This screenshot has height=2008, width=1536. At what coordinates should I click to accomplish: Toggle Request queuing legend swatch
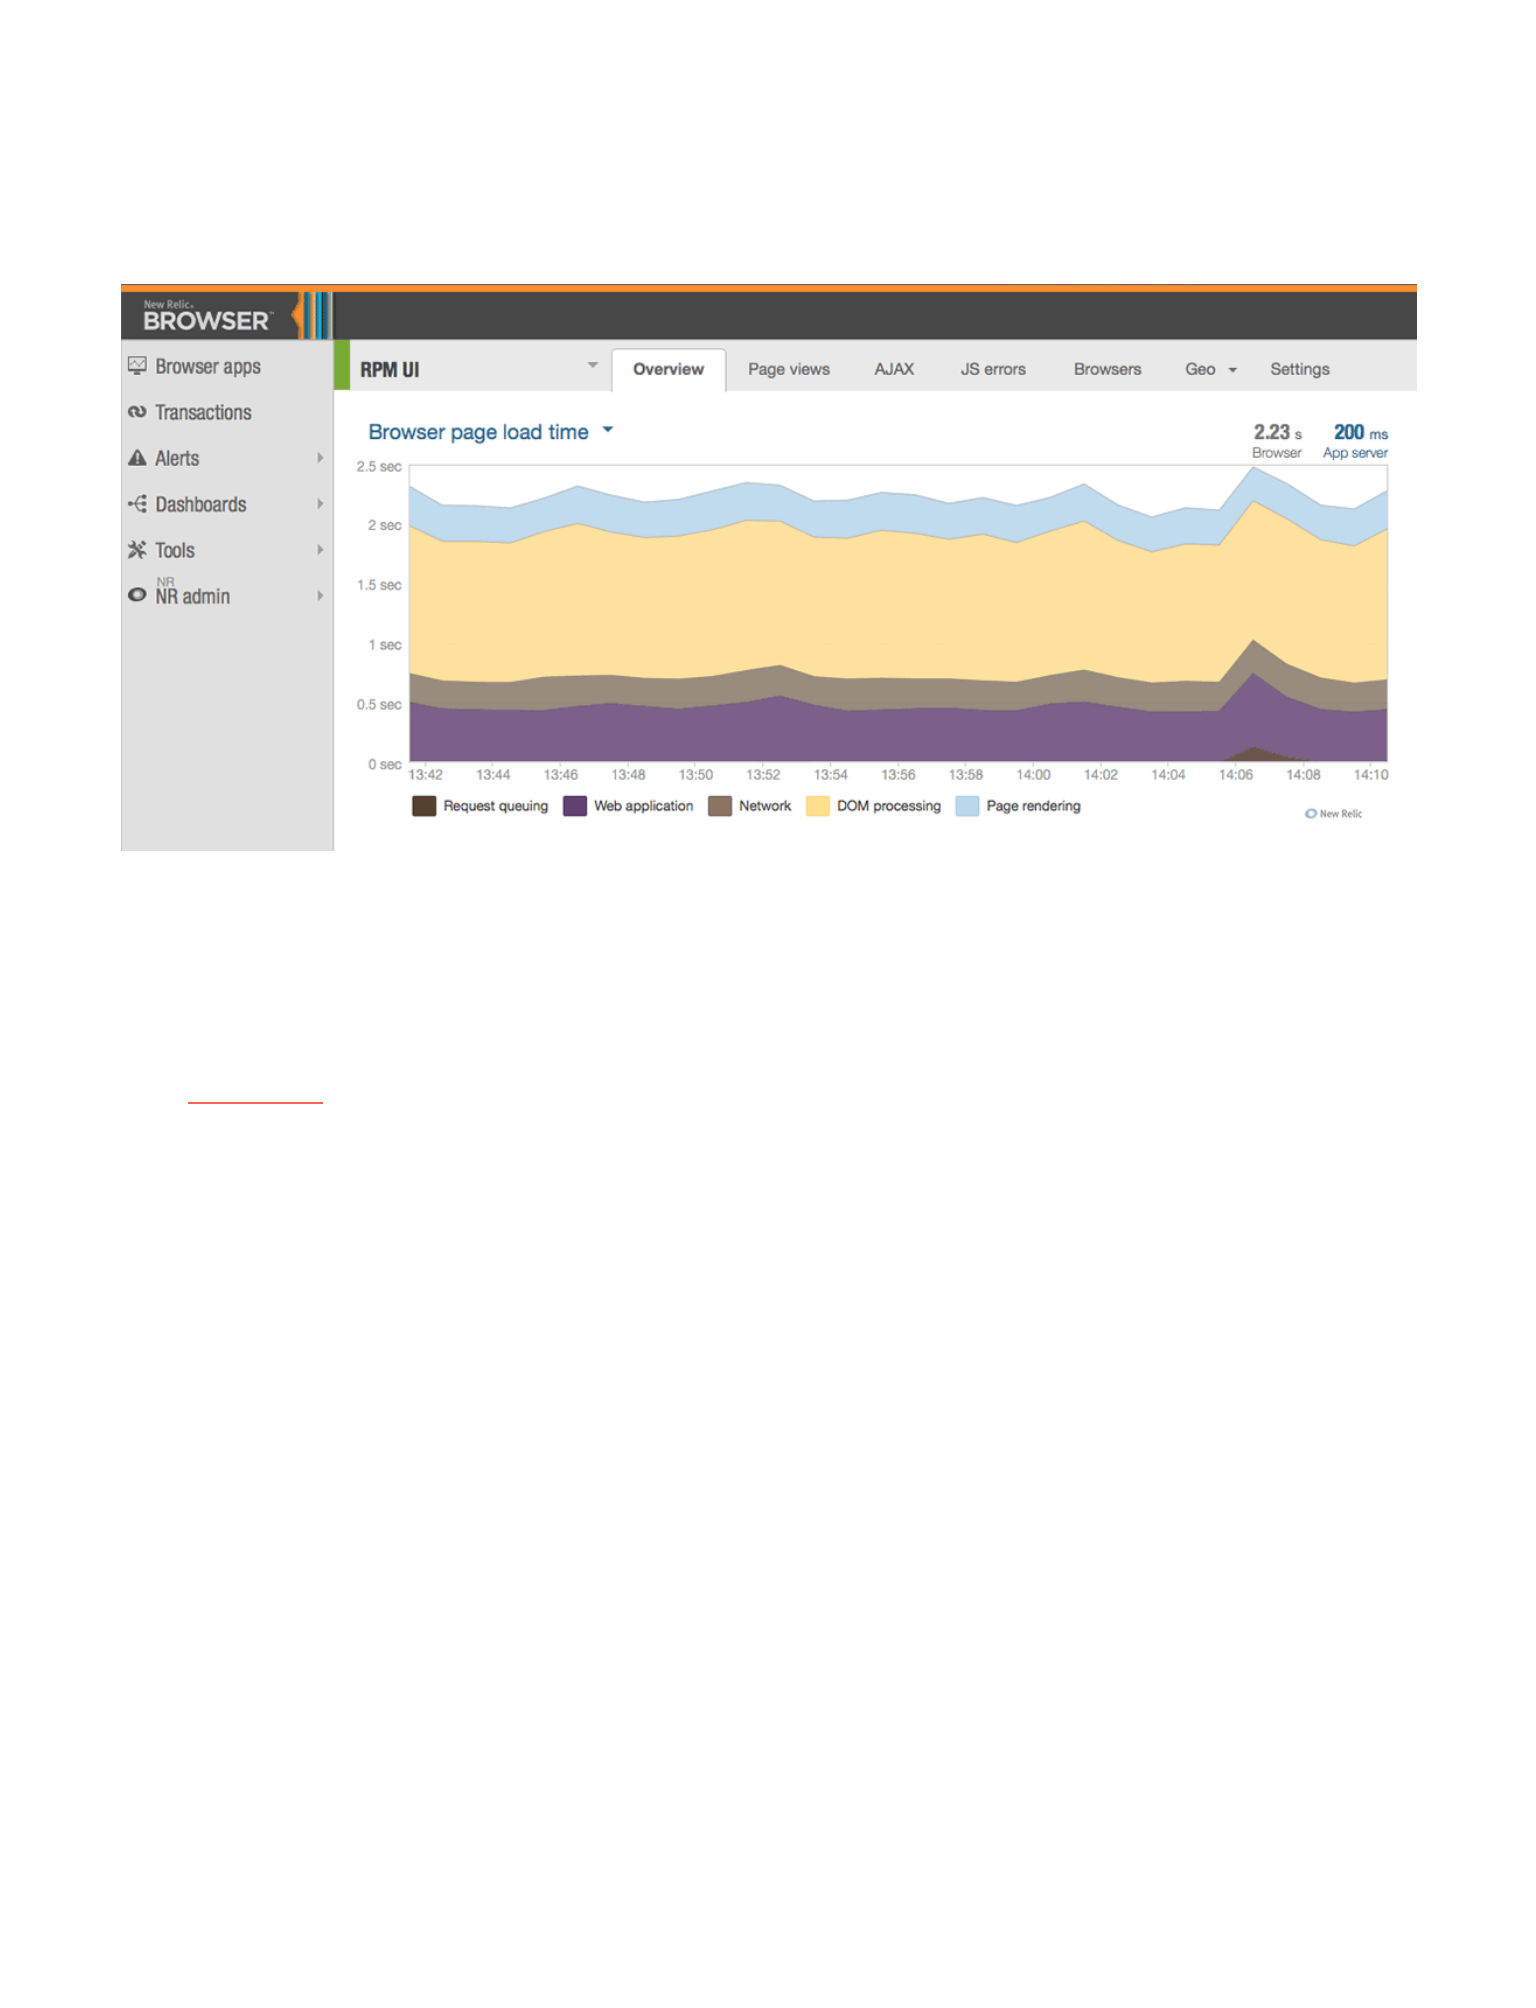(x=424, y=806)
